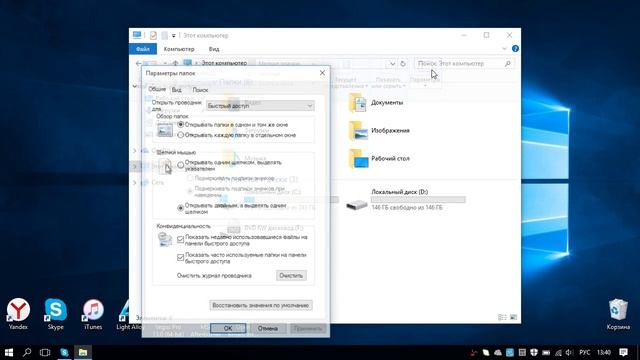Switch to the Поиск tab
Viewport: 640px width, 360px height.
[200, 90]
